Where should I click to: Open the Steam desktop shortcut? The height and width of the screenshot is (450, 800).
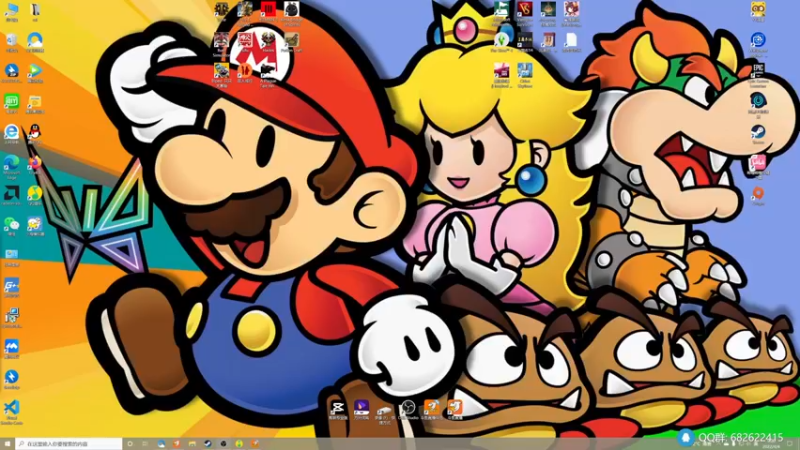coord(758,132)
